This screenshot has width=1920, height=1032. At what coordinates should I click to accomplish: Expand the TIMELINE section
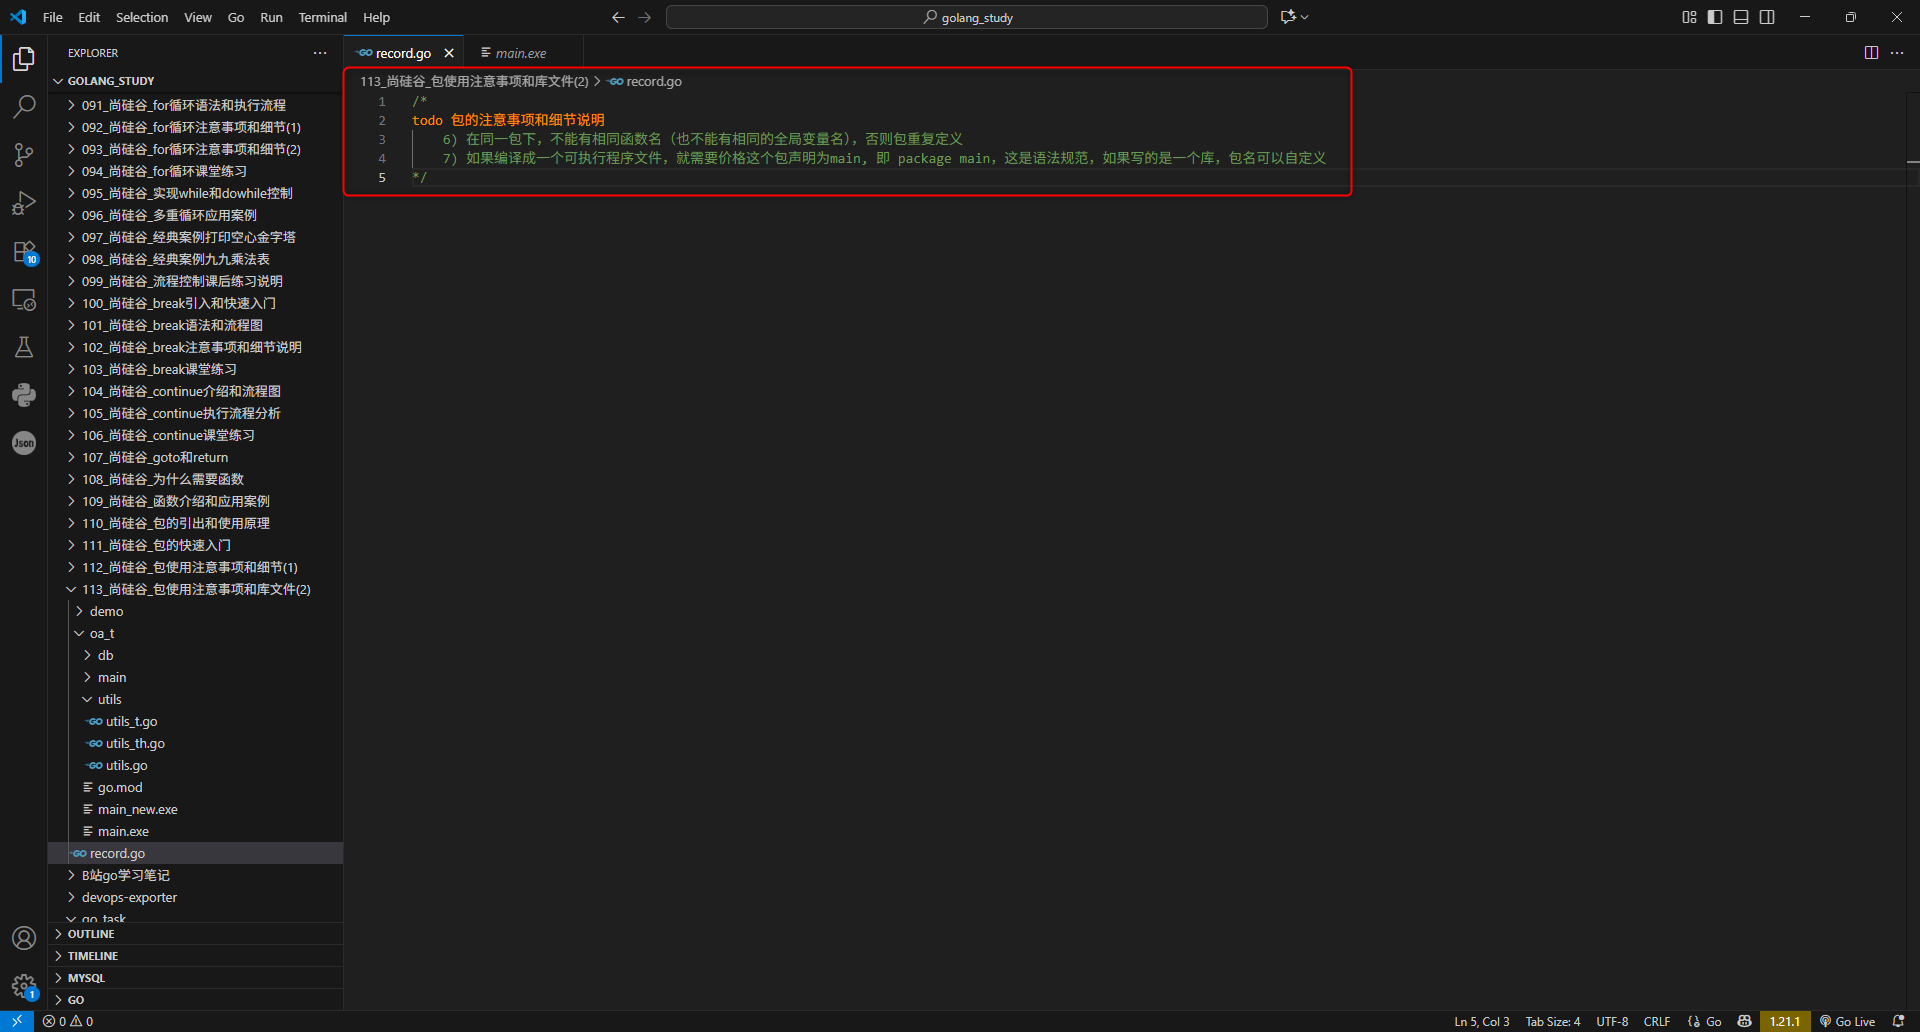coord(195,956)
